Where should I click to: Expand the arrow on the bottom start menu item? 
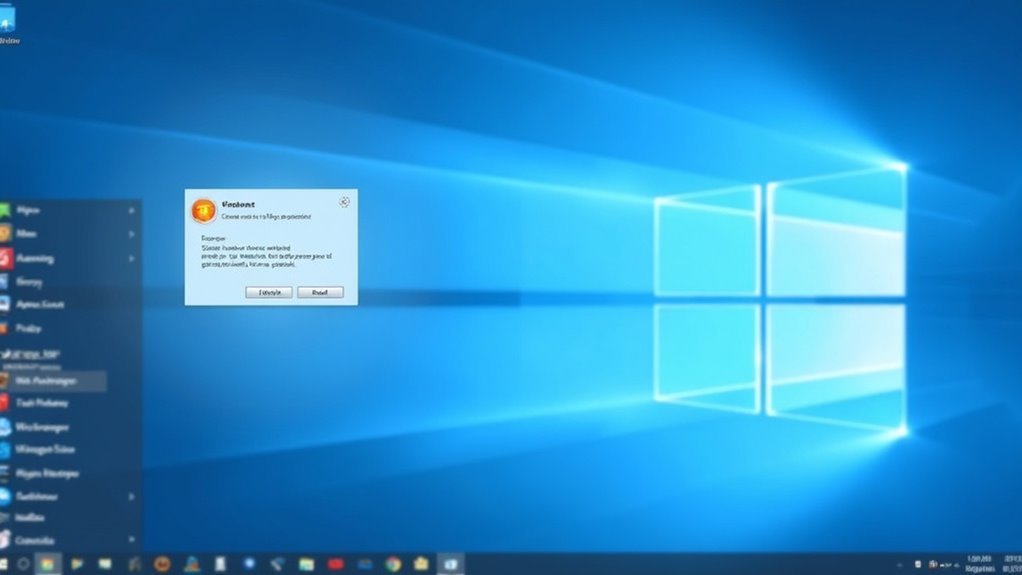(131, 540)
